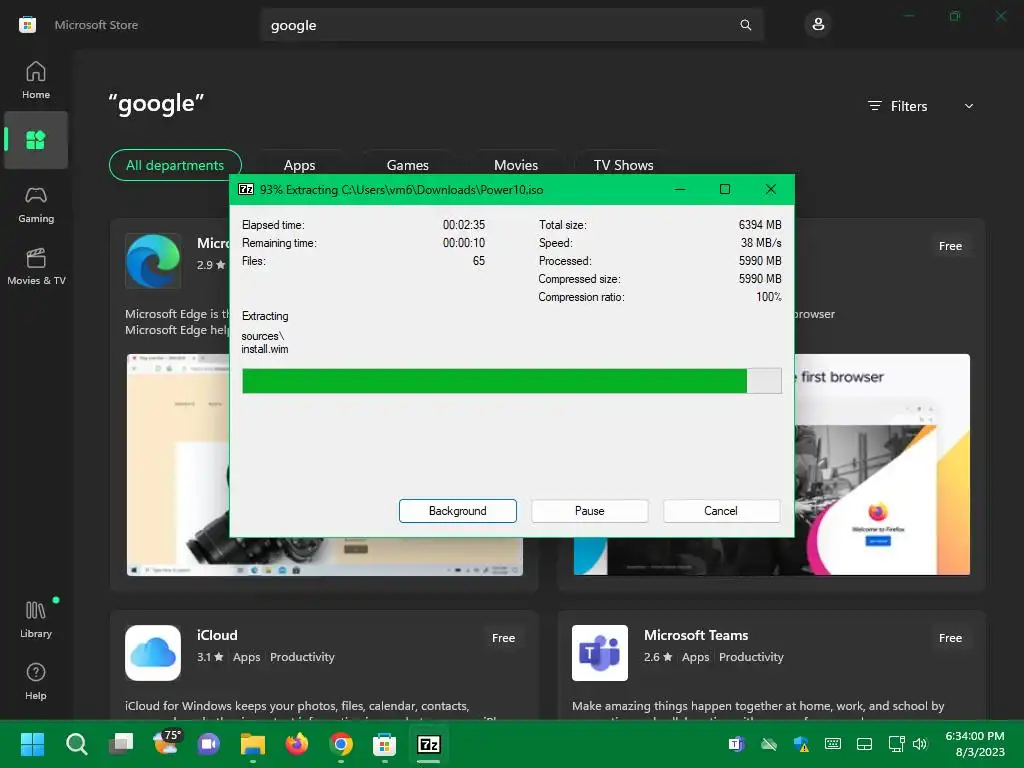Select the Games filter tab

click(x=408, y=165)
